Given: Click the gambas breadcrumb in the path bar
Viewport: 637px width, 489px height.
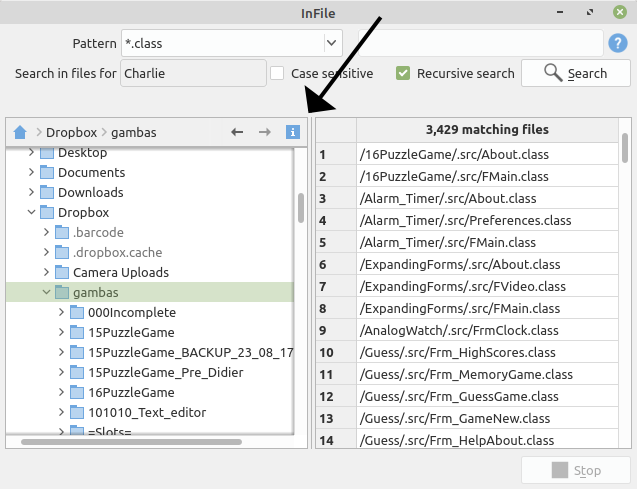Looking at the screenshot, I should coord(134,132).
